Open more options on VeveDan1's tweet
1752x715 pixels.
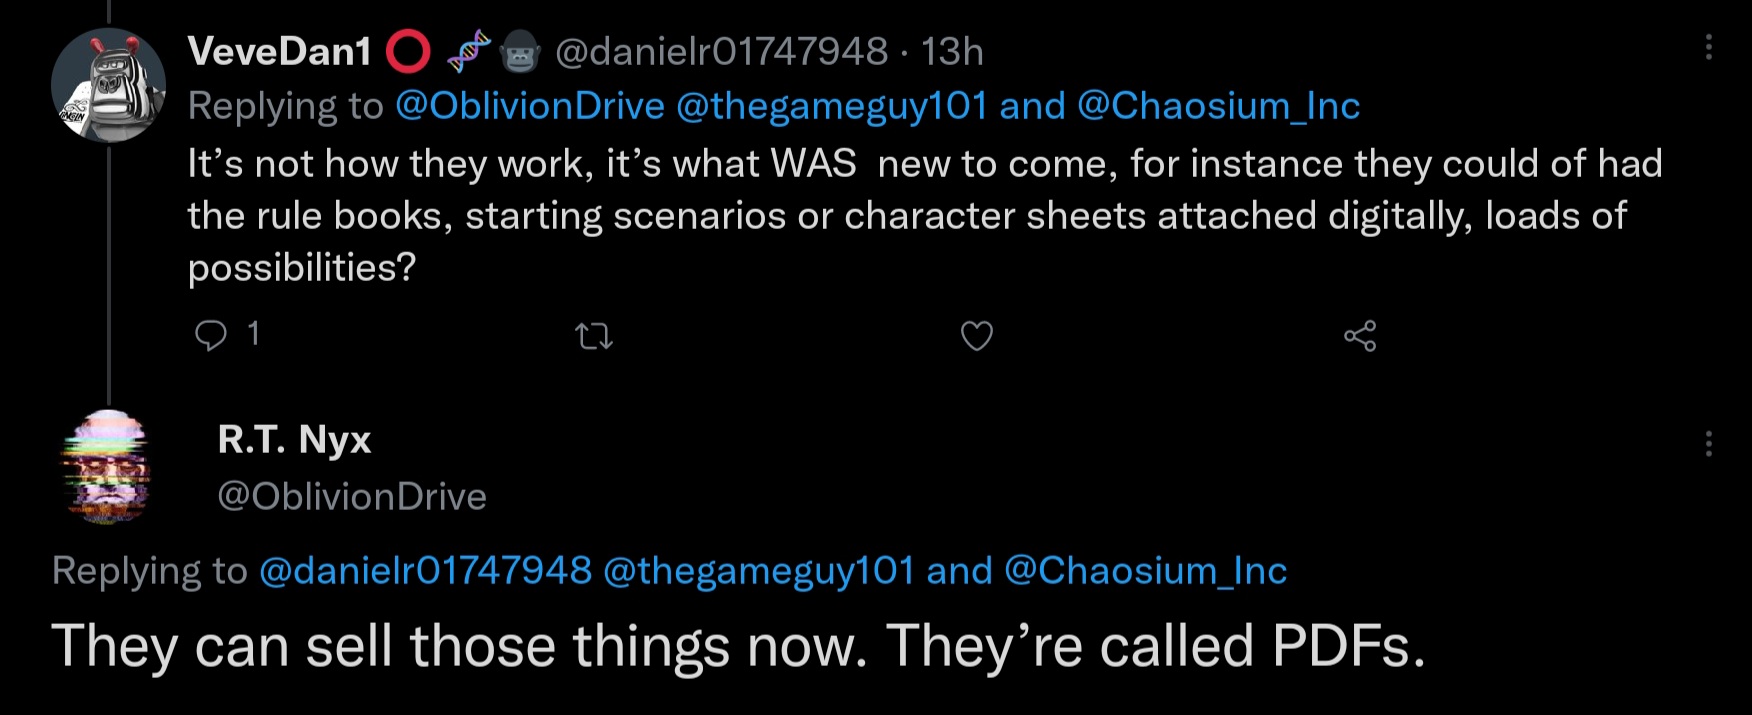[x=1709, y=48]
